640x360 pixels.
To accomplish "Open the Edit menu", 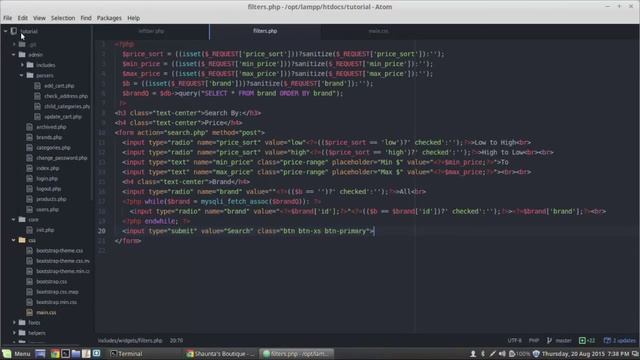I will point(22,18).
